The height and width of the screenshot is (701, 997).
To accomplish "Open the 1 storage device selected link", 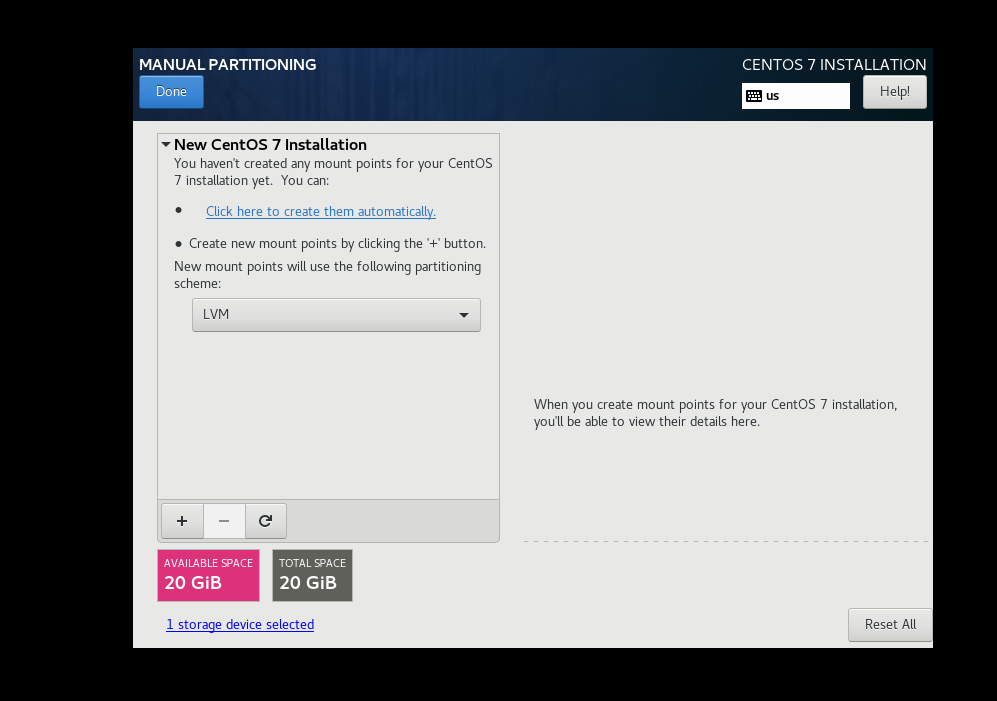I will coord(240,625).
